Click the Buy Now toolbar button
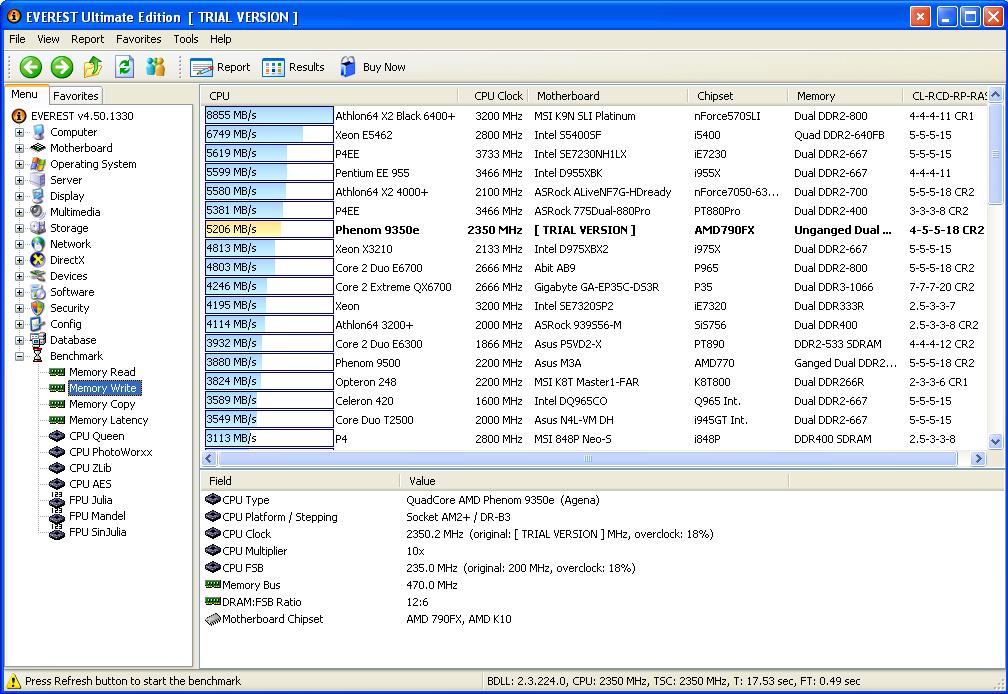The height and width of the screenshot is (694, 1008). 373,67
